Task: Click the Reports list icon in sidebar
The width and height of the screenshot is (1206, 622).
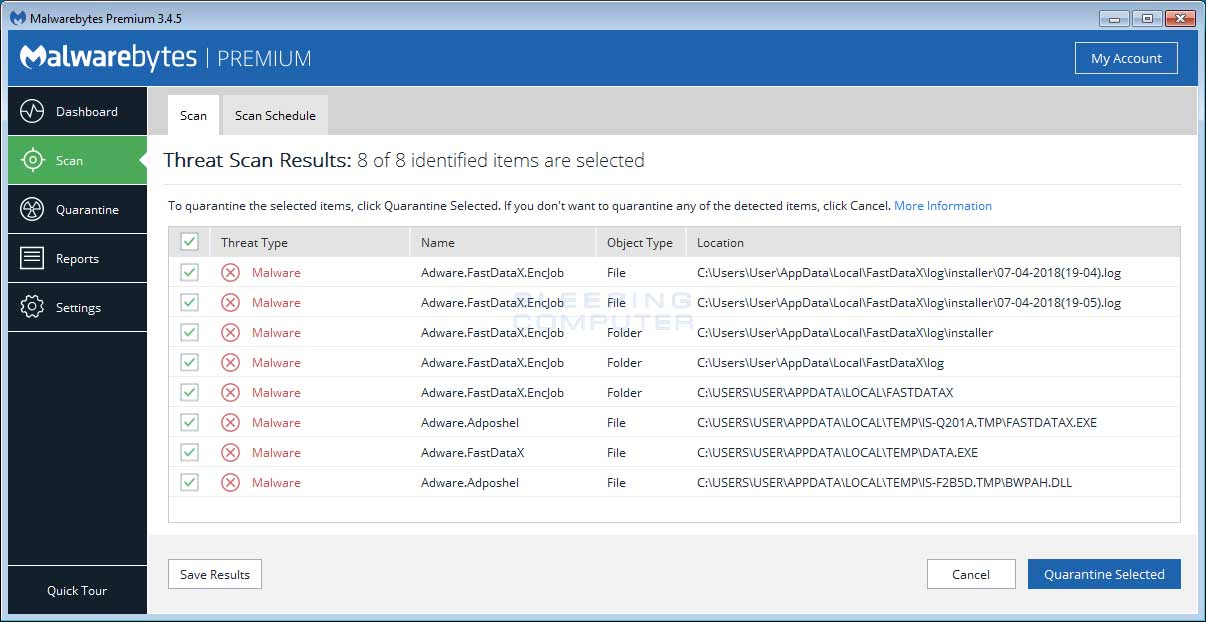Action: pyautogui.click(x=32, y=258)
